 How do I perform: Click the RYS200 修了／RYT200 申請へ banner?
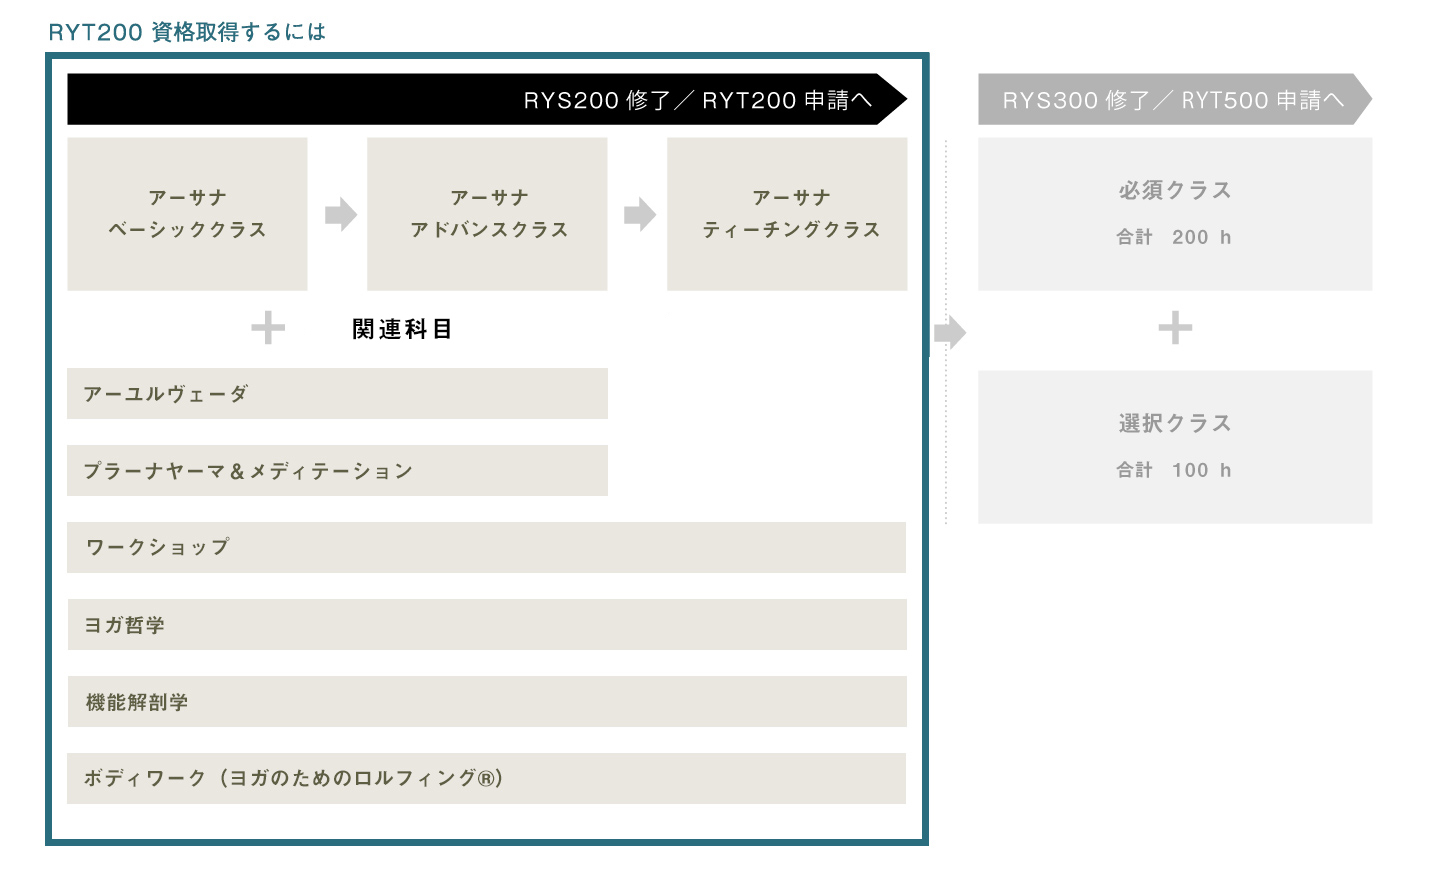487,99
